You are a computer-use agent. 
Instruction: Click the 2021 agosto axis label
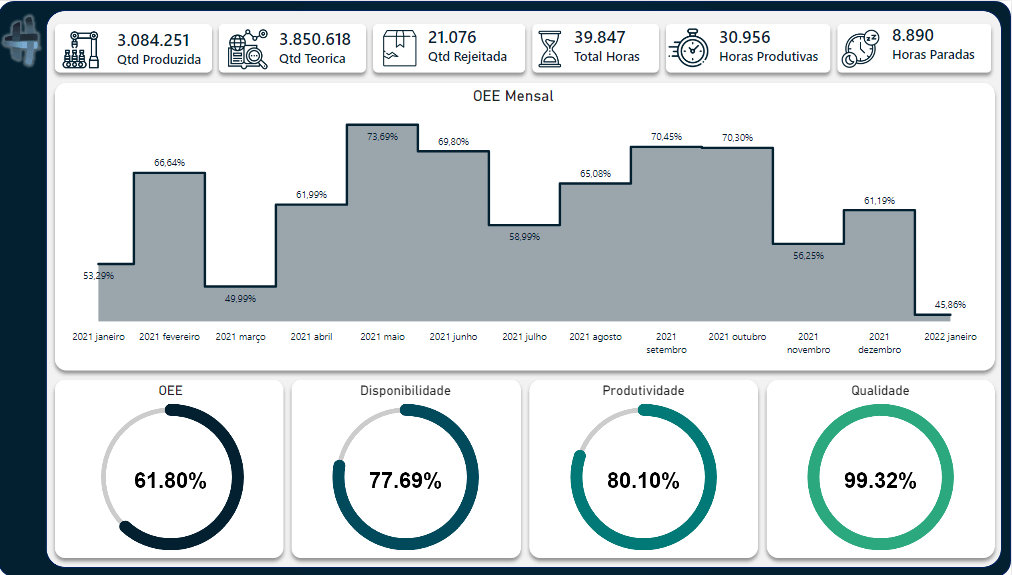pyautogui.click(x=596, y=337)
